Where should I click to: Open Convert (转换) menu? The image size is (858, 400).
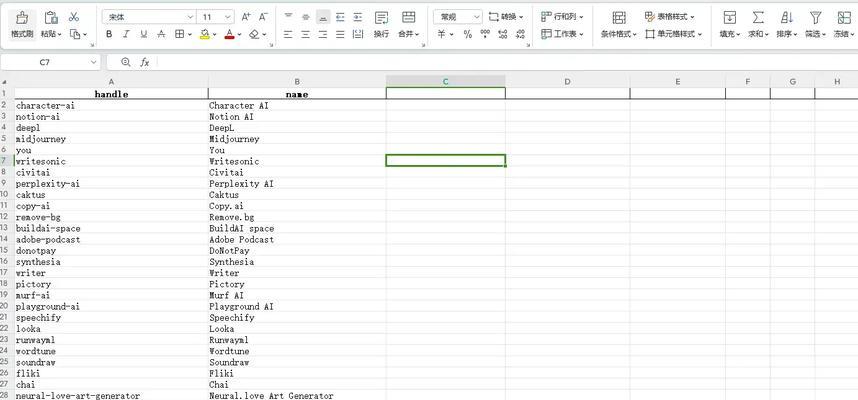tap(506, 17)
